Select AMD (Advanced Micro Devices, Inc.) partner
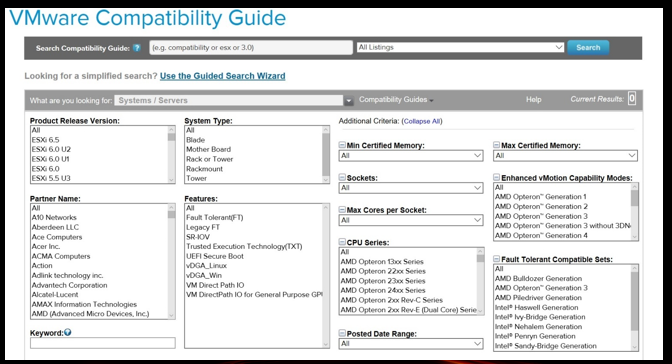This screenshot has width=672, height=364. (90, 314)
